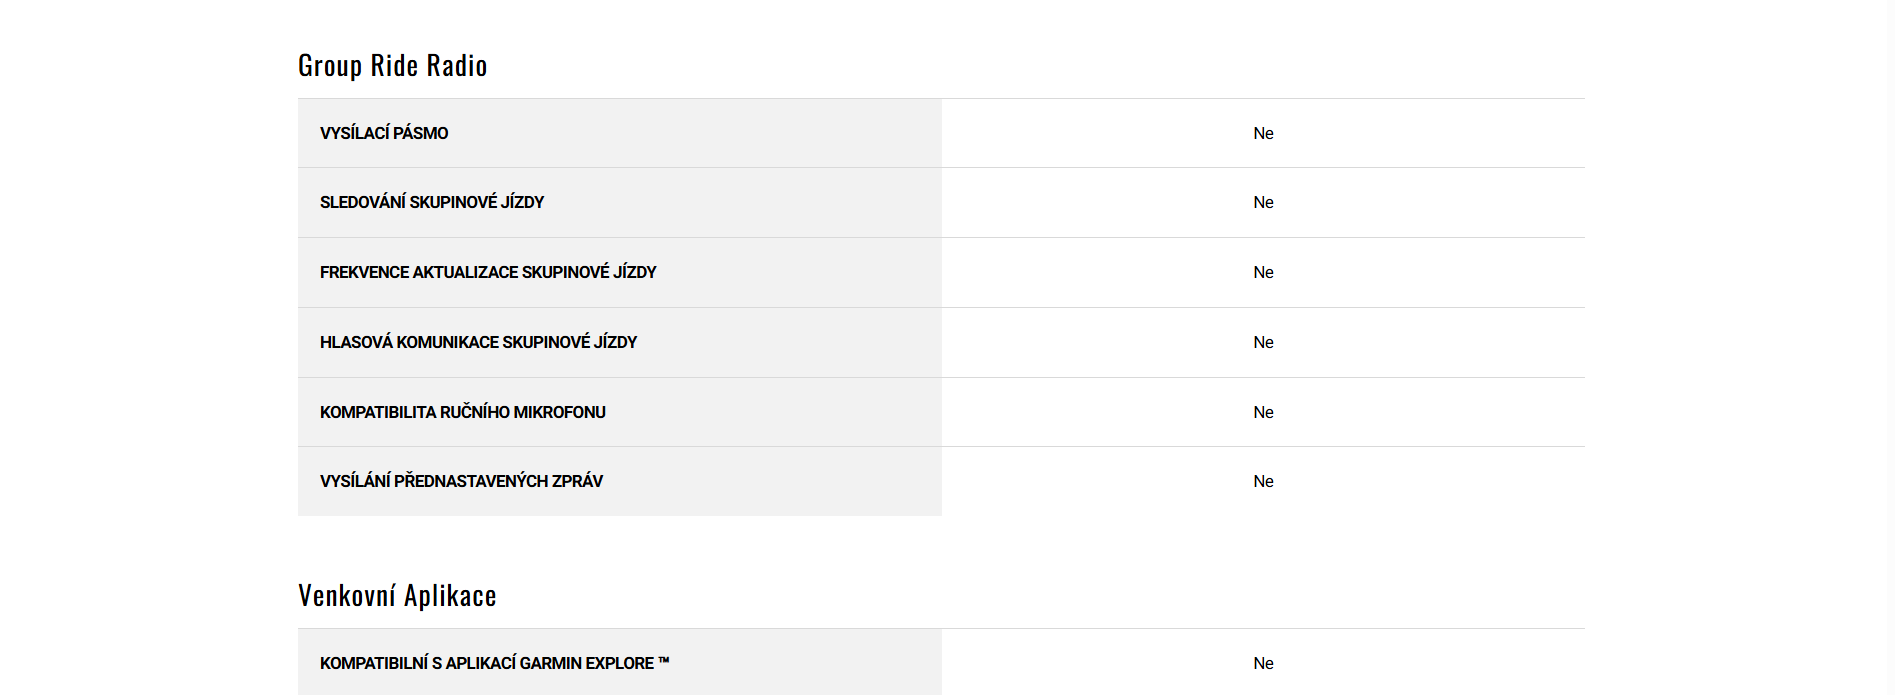The image size is (1895, 695).
Task: Click 'Ne' in the KOMPATIBILITA RUČNÍHO MIKROFONU row
Action: 1263,412
